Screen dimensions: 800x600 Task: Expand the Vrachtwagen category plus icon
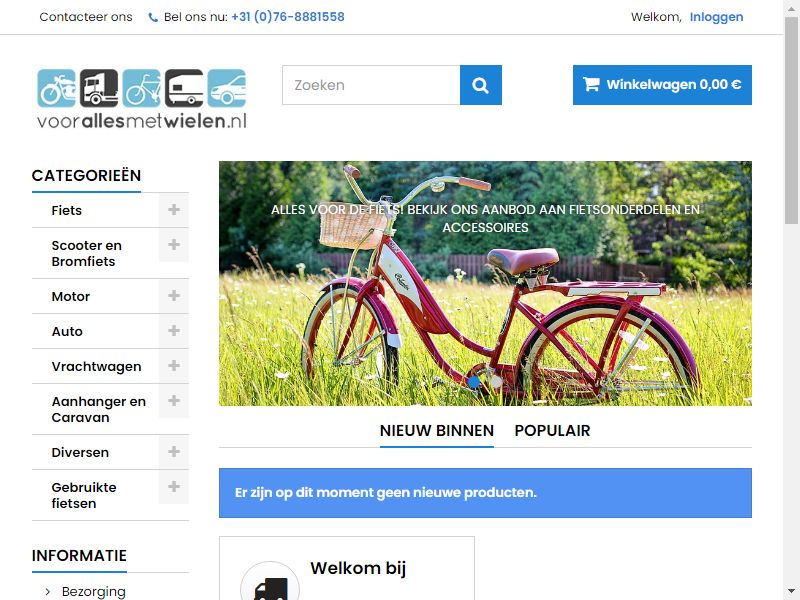[x=174, y=366]
